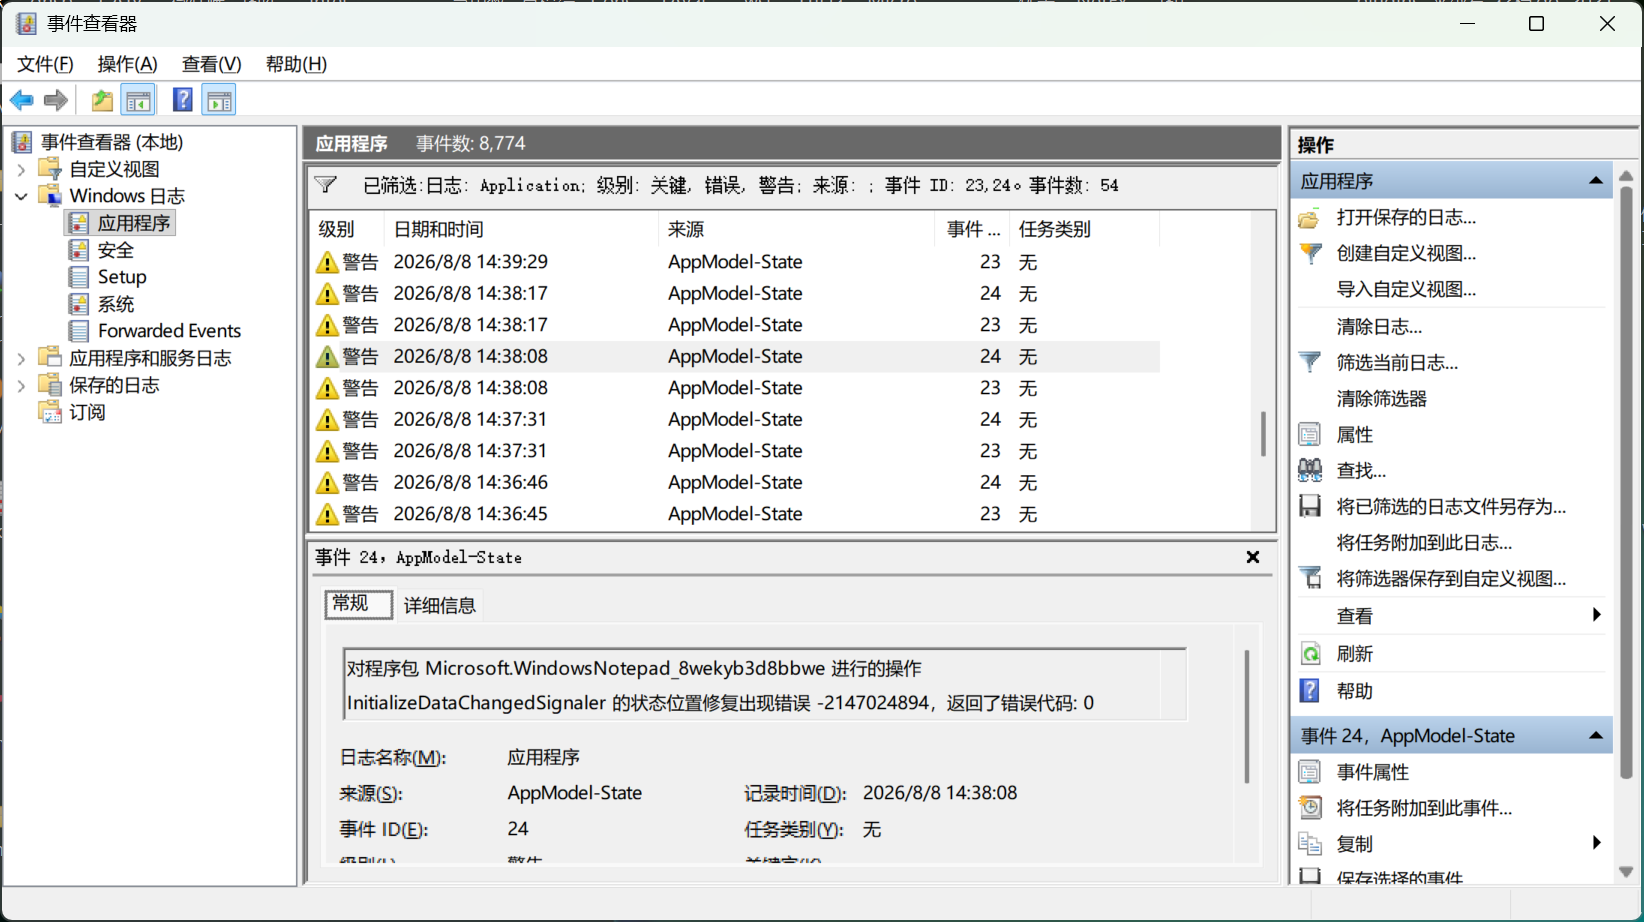
Task: Sort by the 日期和时间 column header
Action: [x=521, y=229]
